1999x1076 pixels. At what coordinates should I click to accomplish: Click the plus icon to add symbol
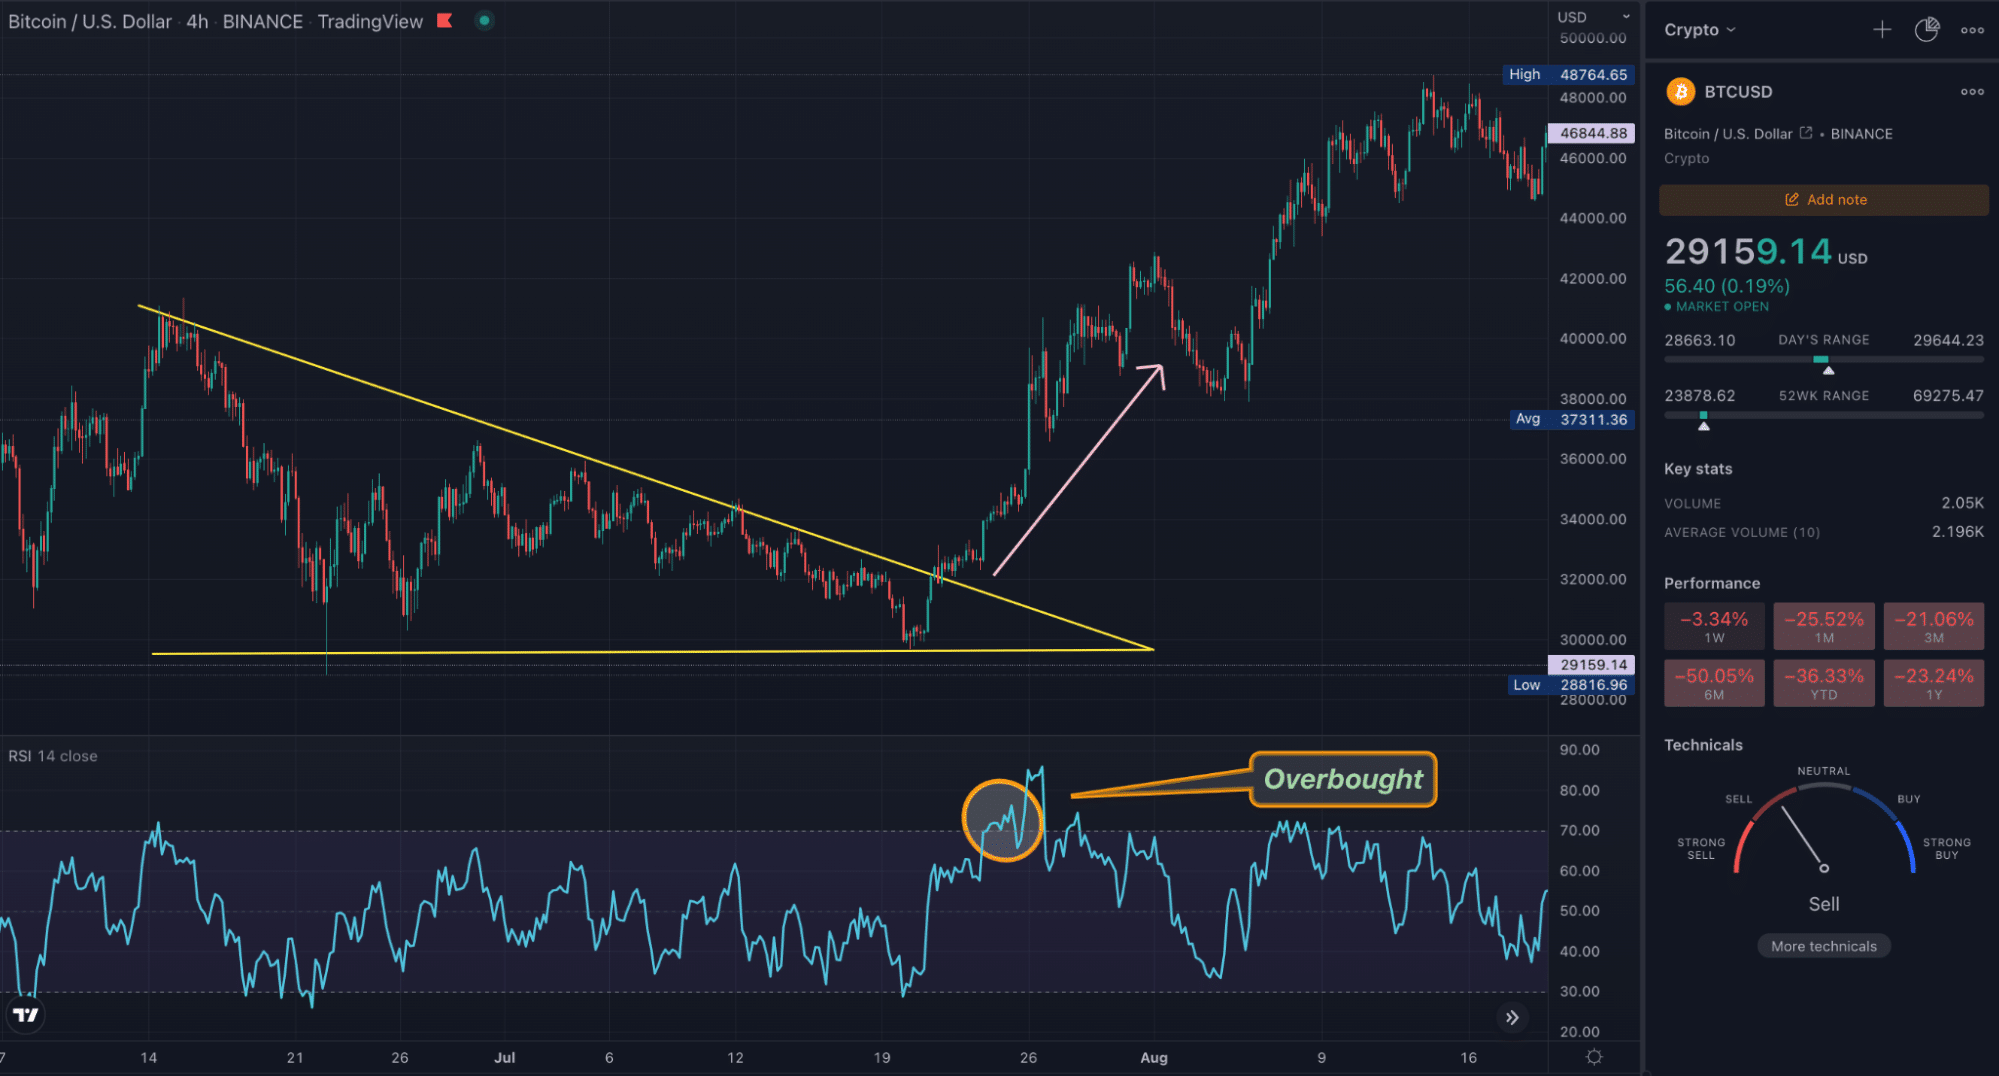pyautogui.click(x=1882, y=30)
